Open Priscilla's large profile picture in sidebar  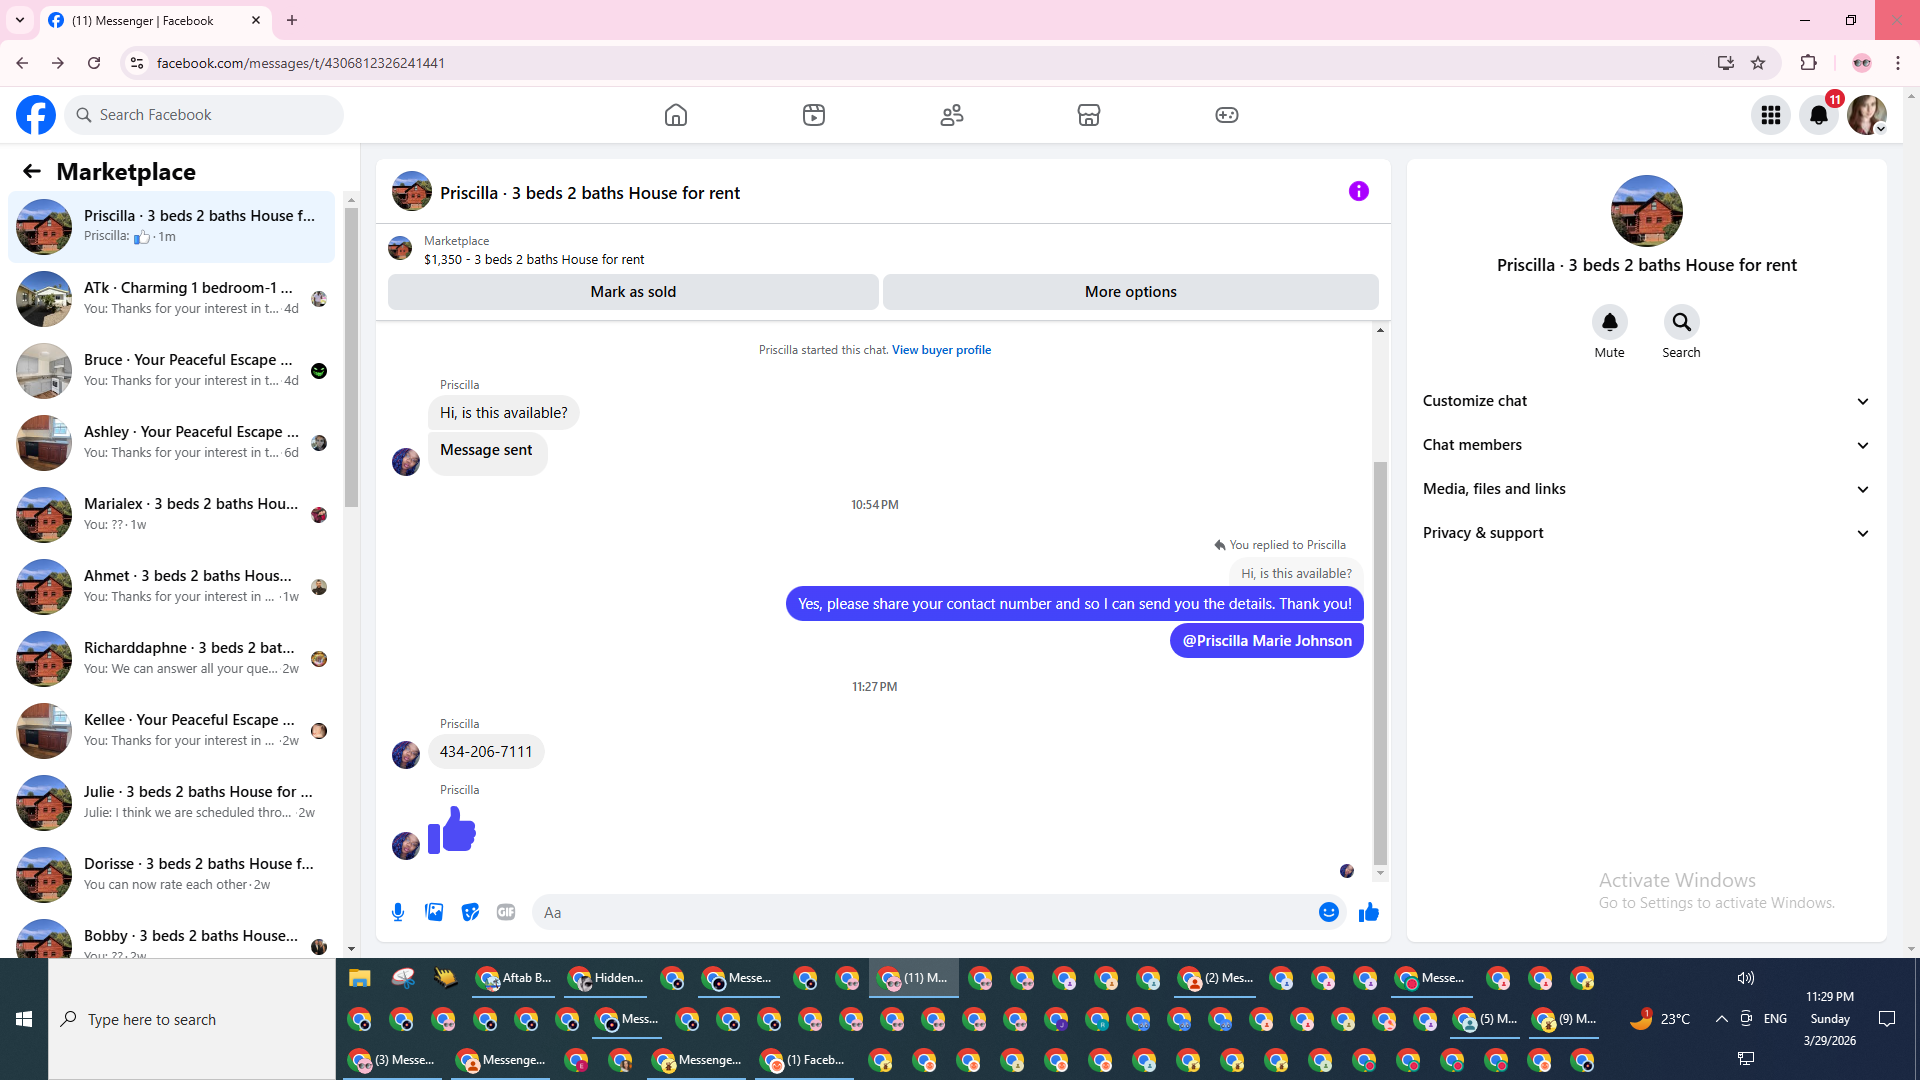(x=1646, y=211)
